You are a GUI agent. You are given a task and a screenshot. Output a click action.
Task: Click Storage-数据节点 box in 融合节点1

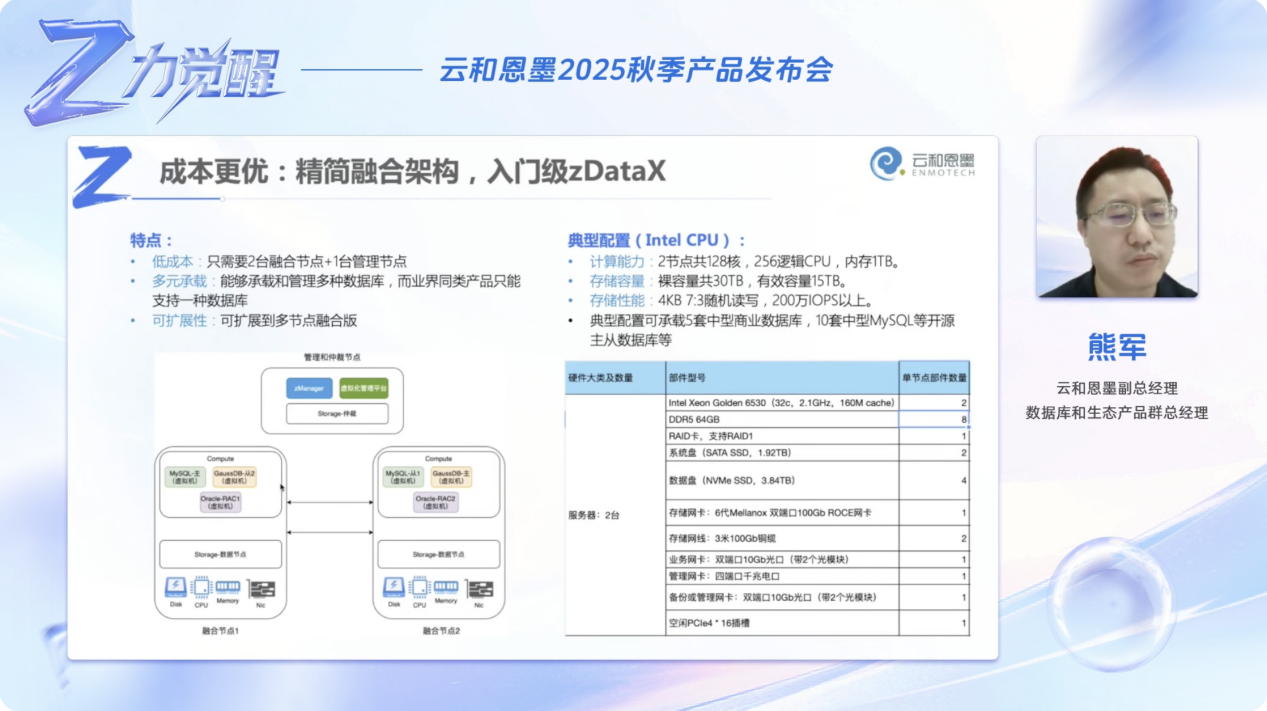[x=221, y=553]
